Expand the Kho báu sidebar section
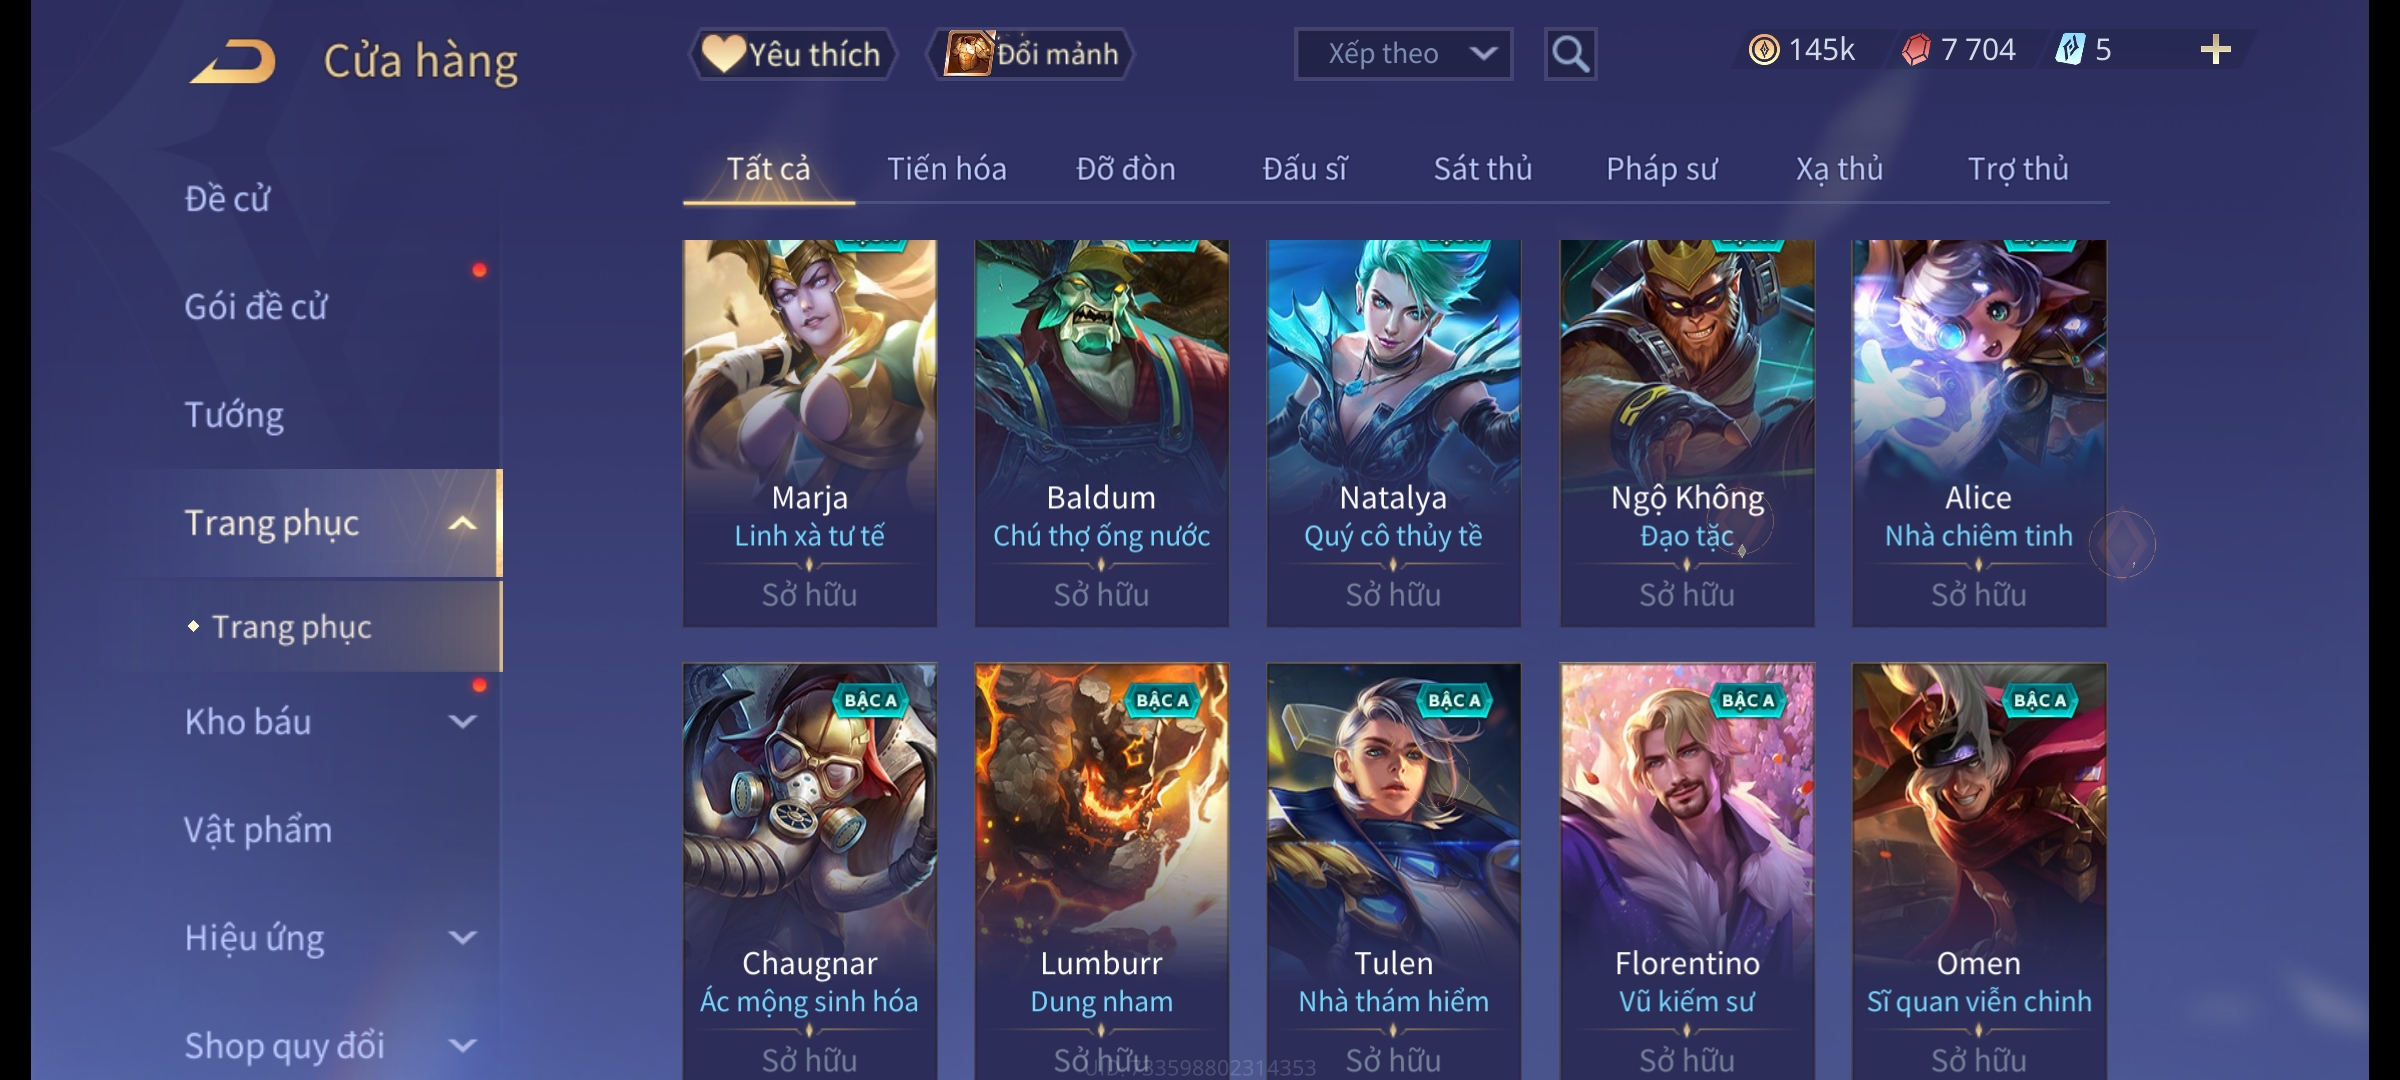Viewport: 2400px width, 1080px height. 463,721
